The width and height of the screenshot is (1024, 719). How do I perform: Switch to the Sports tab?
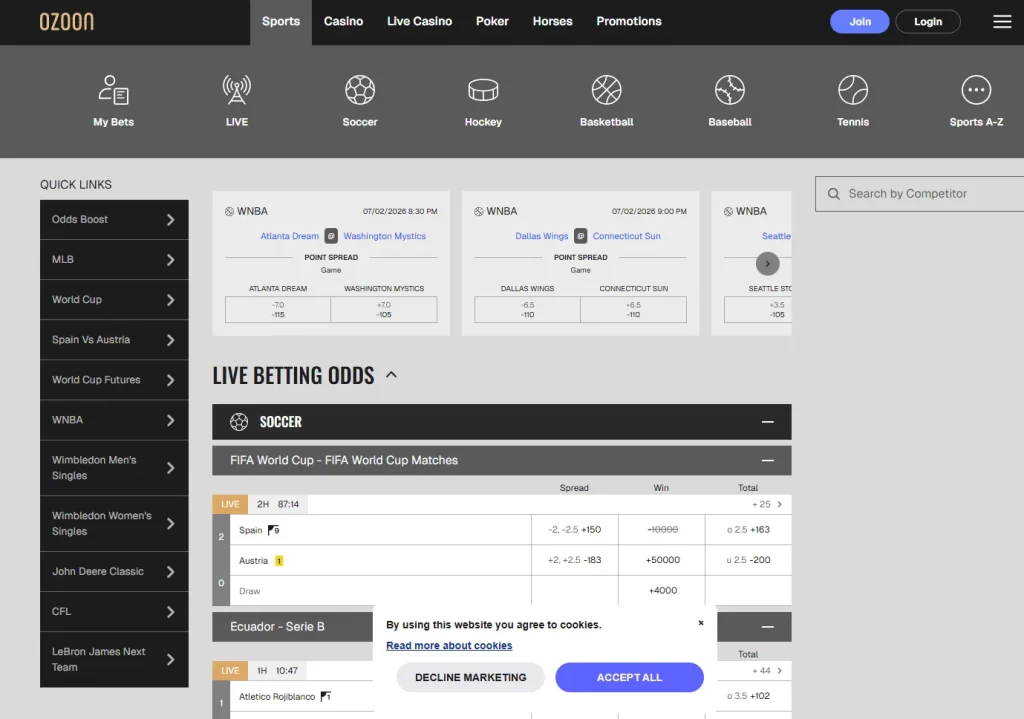[281, 22]
